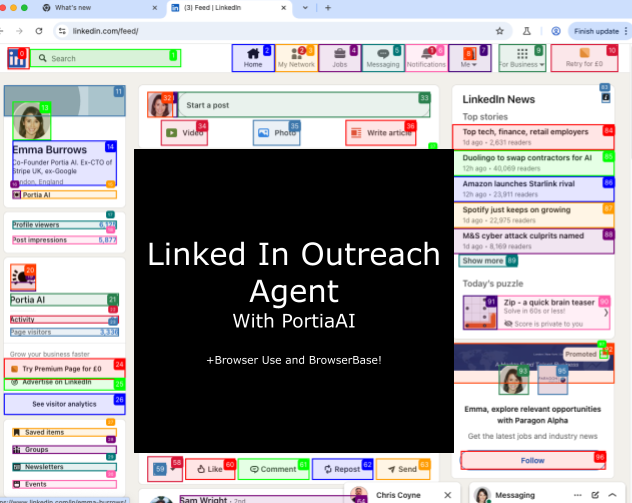Image resolution: width=632 pixels, height=503 pixels.
Task: Open My Network page
Action: 296,58
